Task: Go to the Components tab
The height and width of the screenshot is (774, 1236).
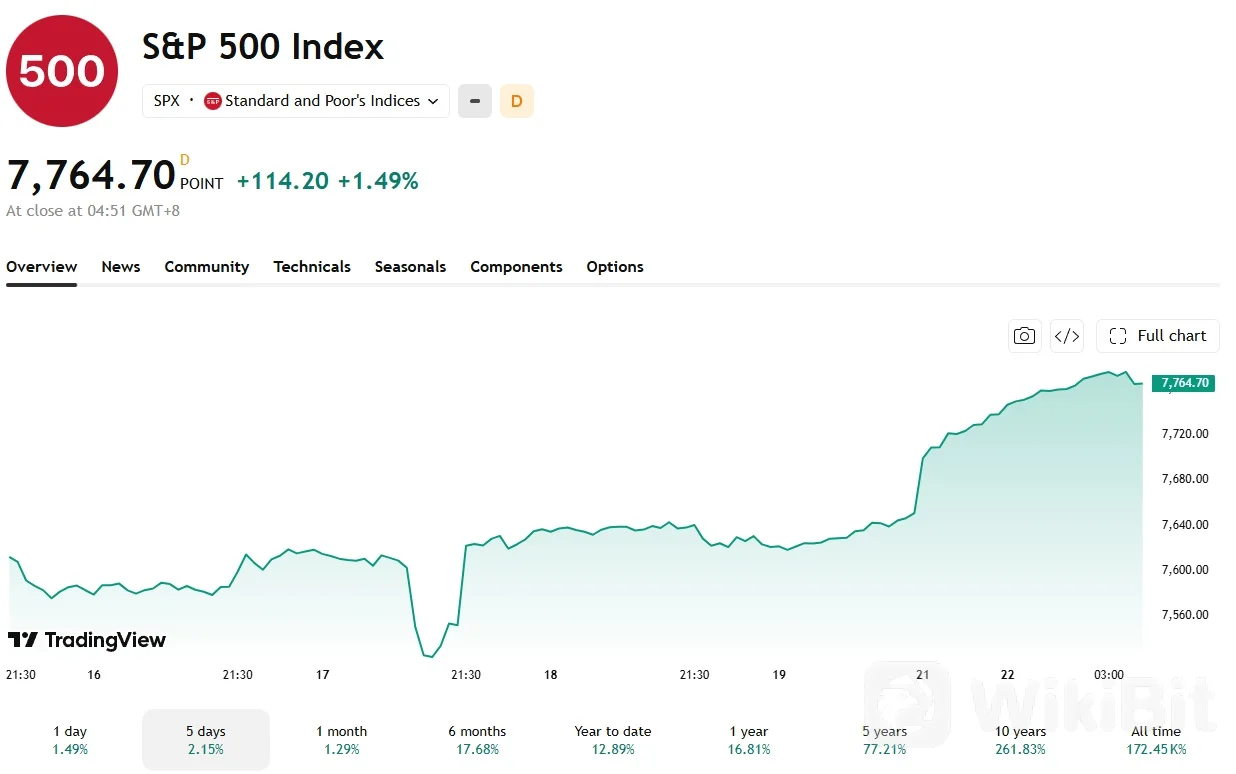Action: pos(516,267)
